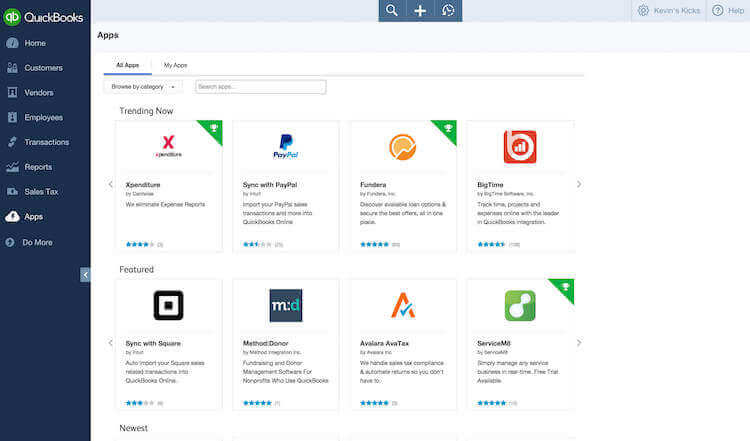Go to Sales Tax in sidebar
The image size is (750, 441).
tap(41, 192)
